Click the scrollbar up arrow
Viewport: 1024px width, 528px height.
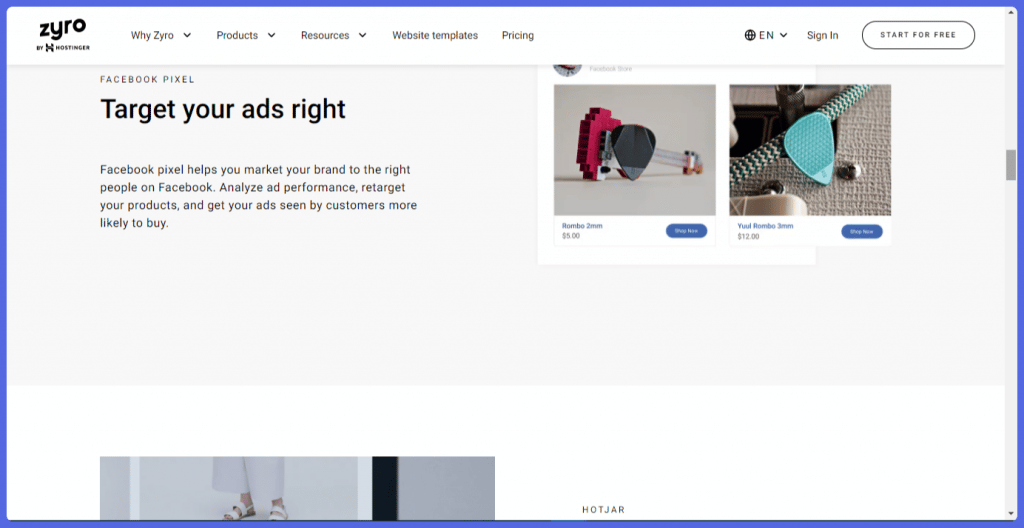1010,13
